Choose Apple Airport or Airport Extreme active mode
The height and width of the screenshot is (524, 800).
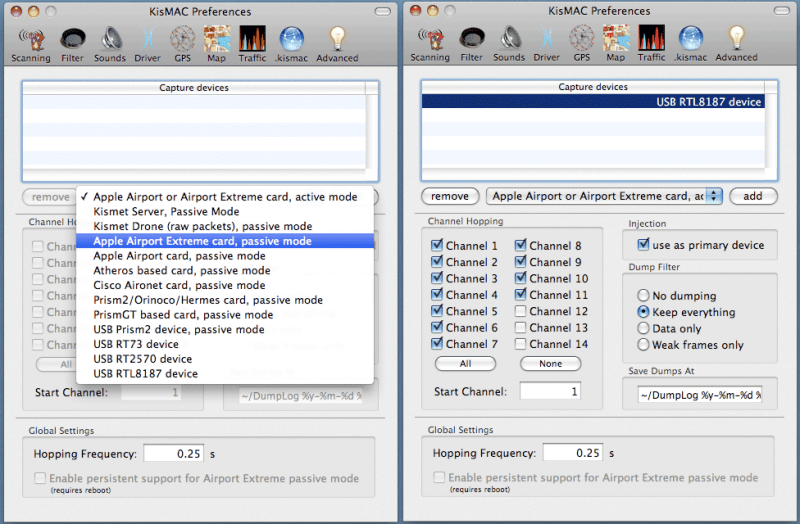[225, 197]
